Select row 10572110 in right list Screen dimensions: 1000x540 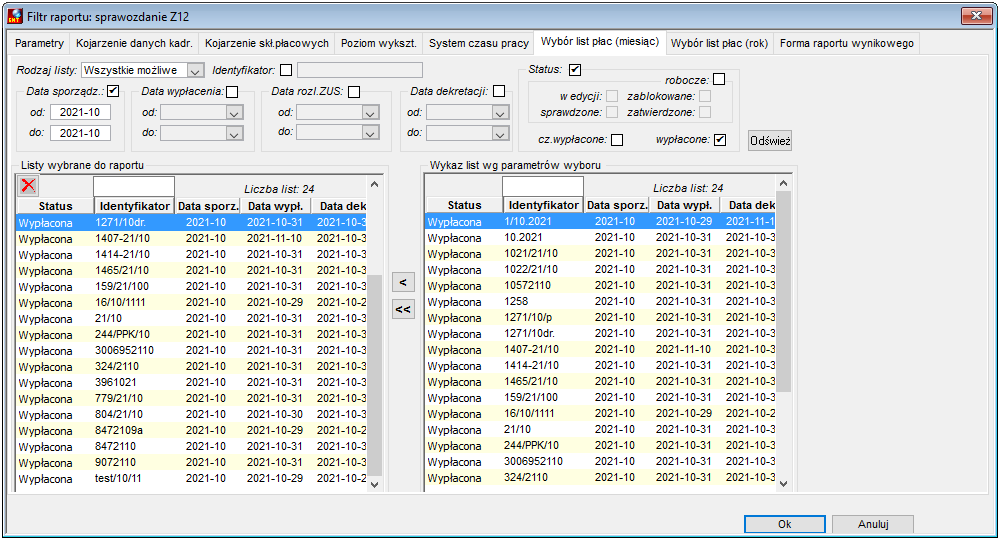point(600,286)
